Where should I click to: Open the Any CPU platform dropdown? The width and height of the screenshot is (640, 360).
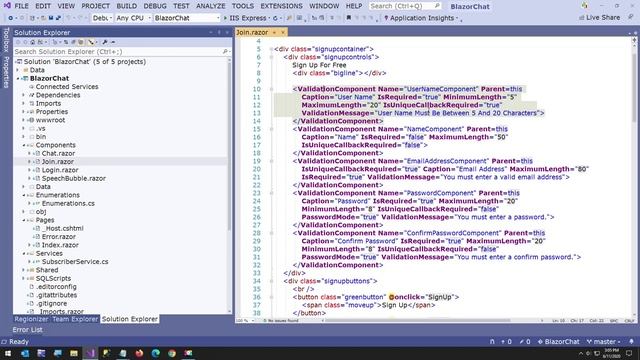(x=133, y=18)
